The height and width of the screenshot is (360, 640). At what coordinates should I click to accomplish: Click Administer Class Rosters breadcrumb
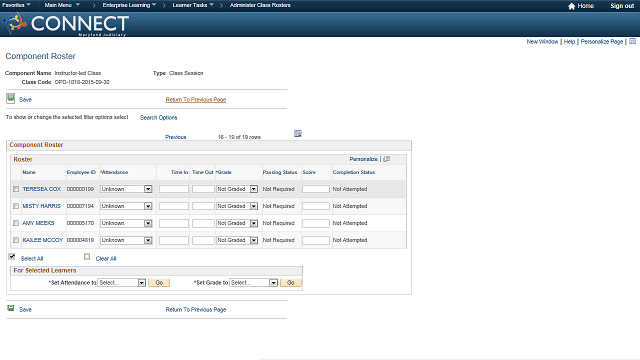click(x=260, y=5)
